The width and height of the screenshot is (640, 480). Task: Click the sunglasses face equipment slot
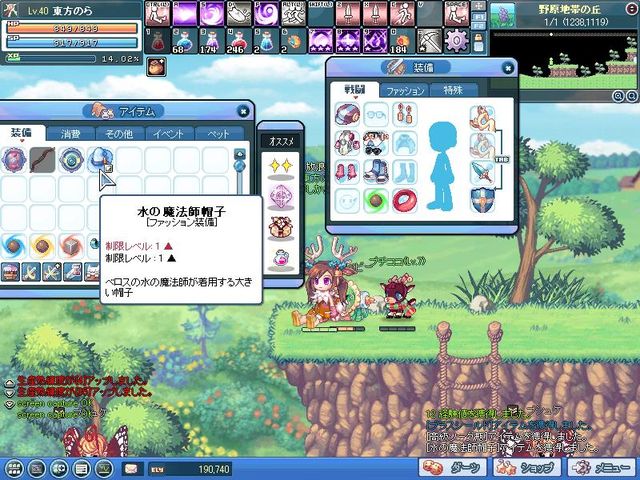pyautogui.click(x=376, y=143)
